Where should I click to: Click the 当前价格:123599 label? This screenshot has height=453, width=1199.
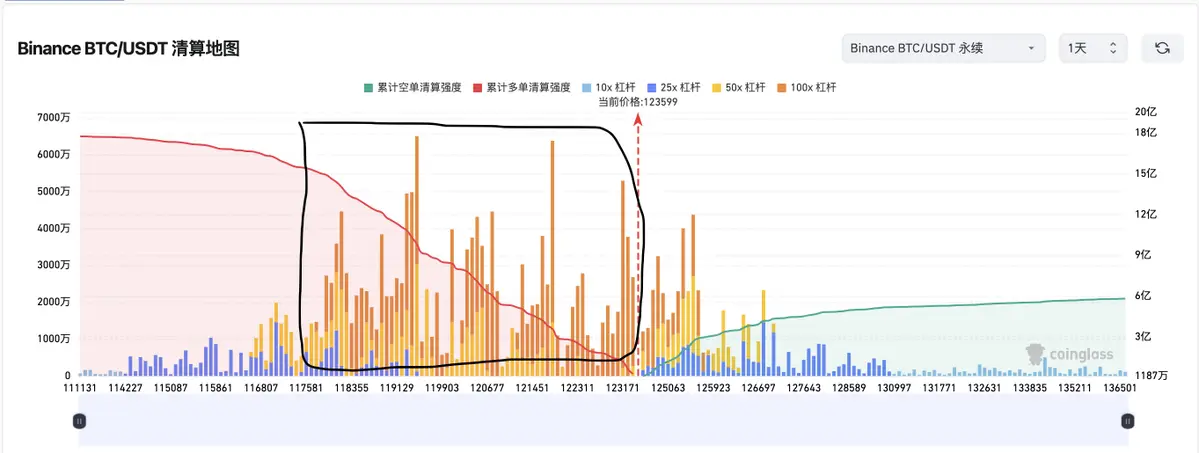pyautogui.click(x=638, y=101)
